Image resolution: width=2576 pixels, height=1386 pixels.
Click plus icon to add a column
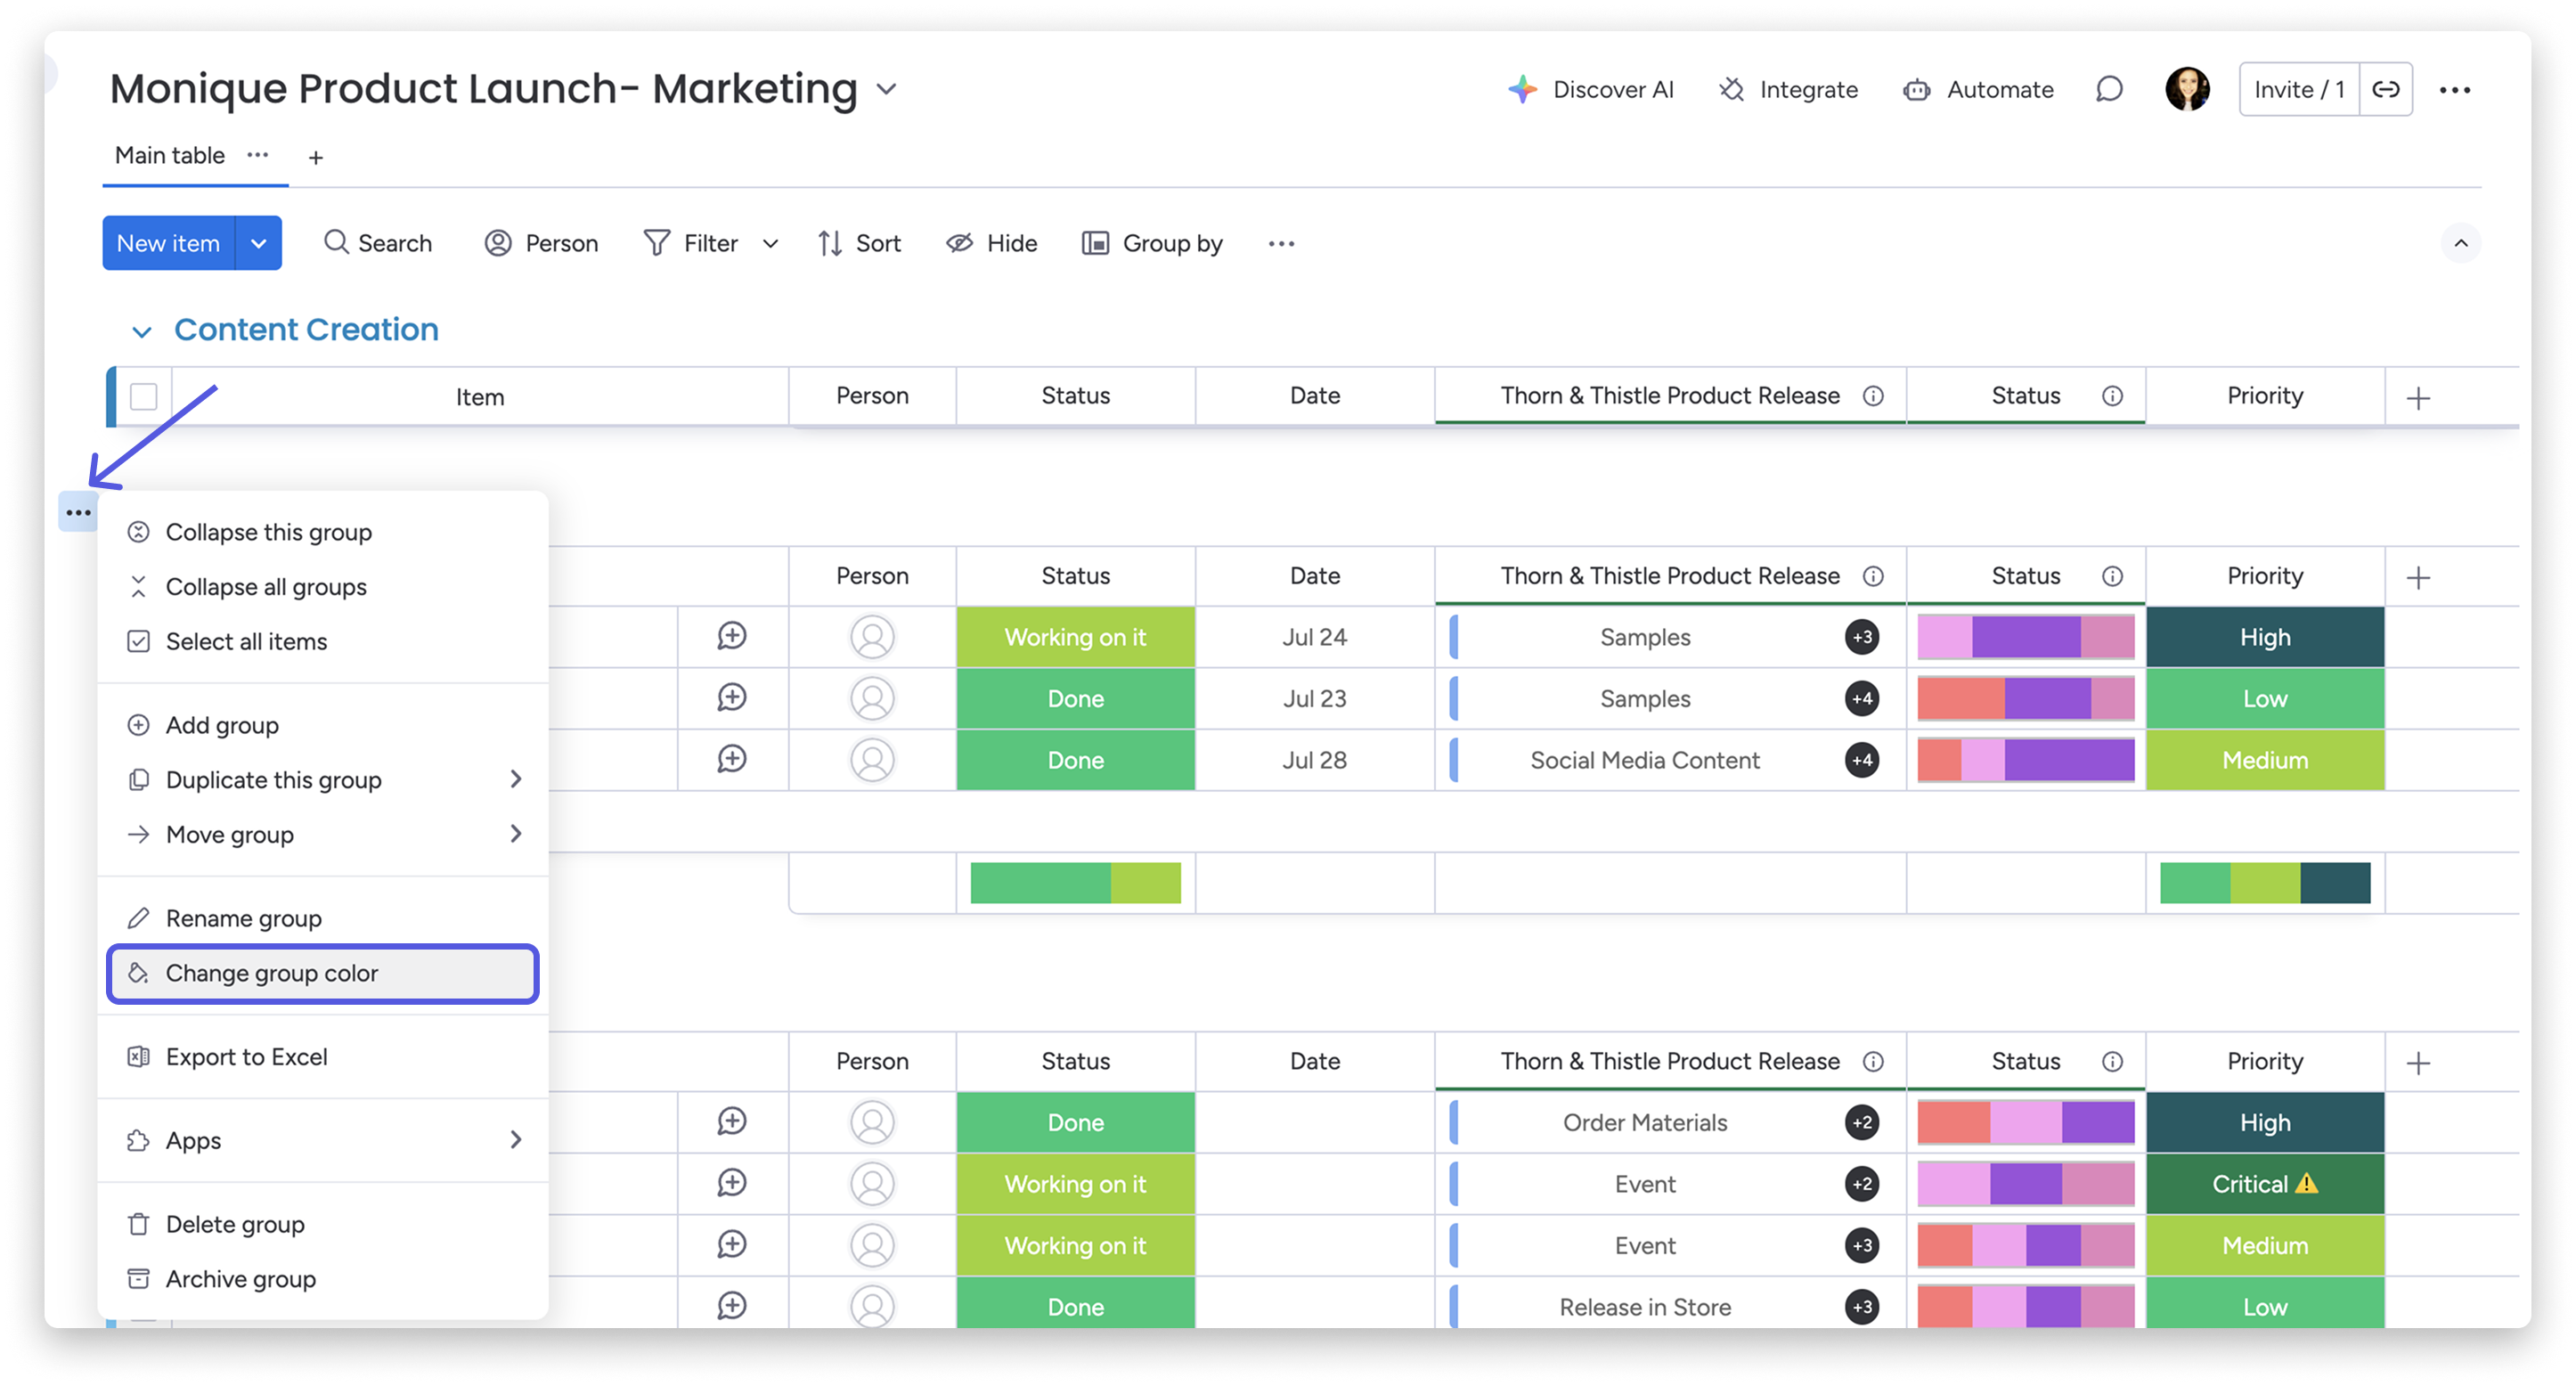[2418, 398]
